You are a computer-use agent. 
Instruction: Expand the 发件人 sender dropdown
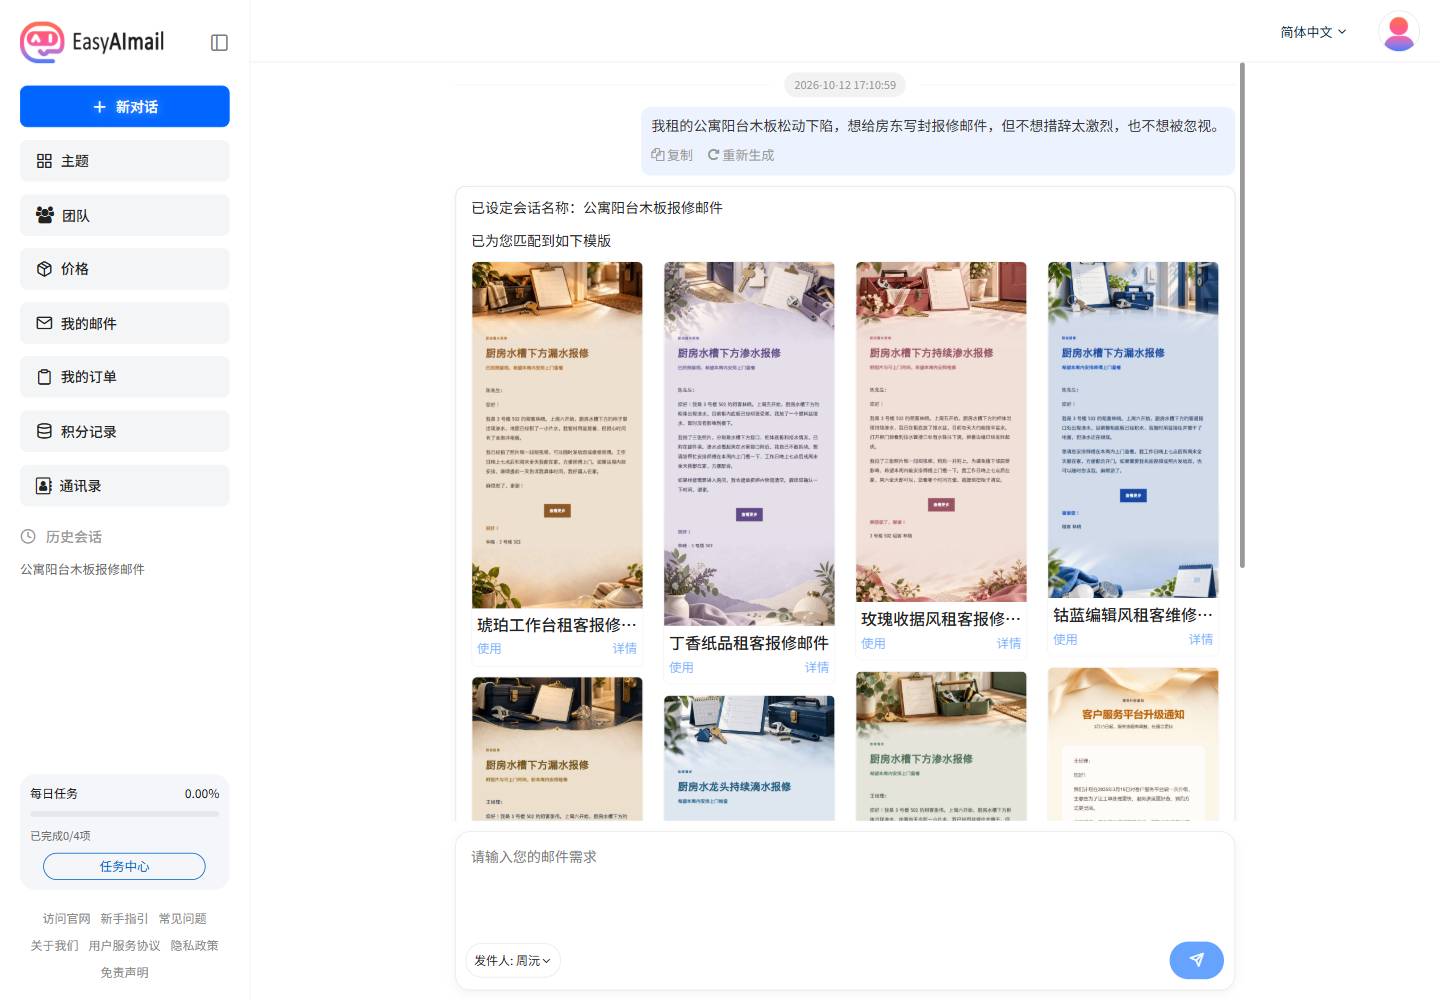click(x=512, y=960)
